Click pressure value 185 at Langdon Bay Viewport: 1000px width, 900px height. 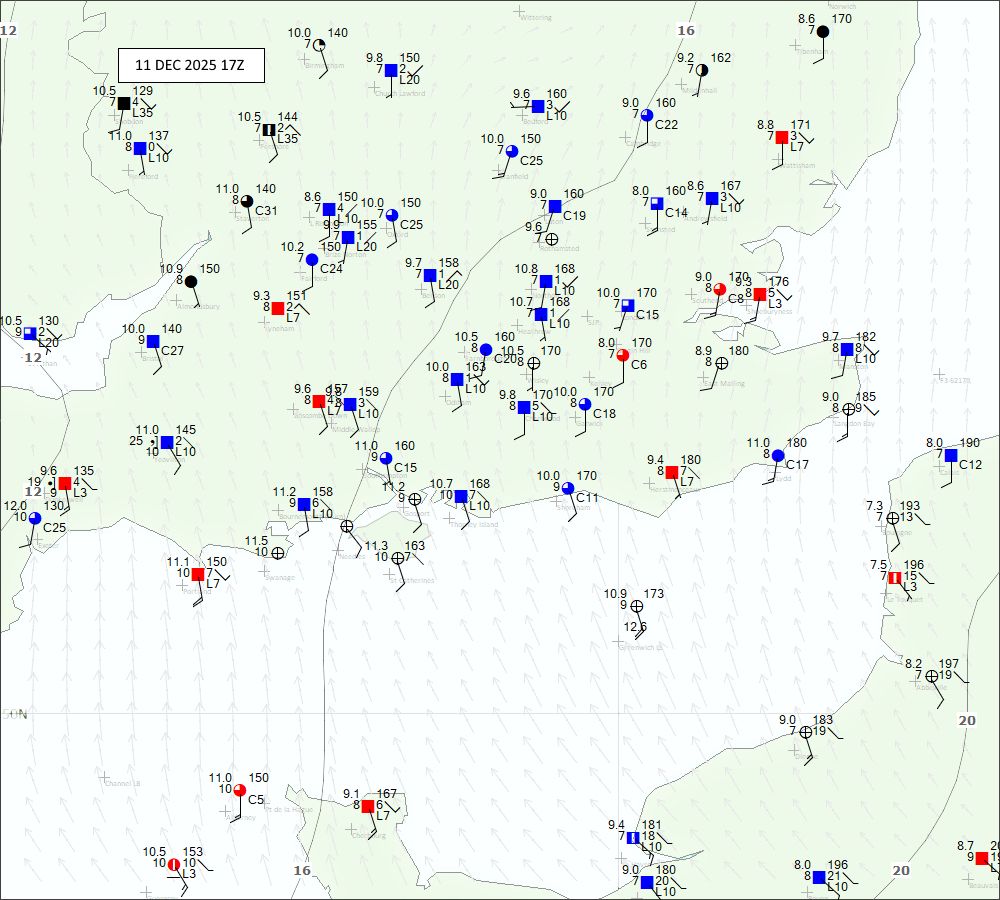click(x=866, y=397)
